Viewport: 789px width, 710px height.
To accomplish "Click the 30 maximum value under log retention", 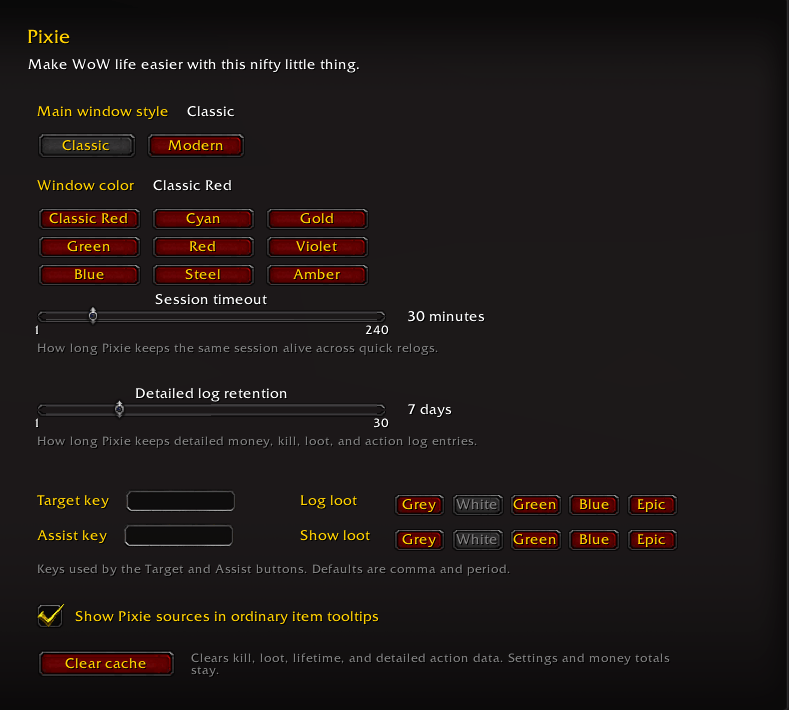I will (x=381, y=423).
